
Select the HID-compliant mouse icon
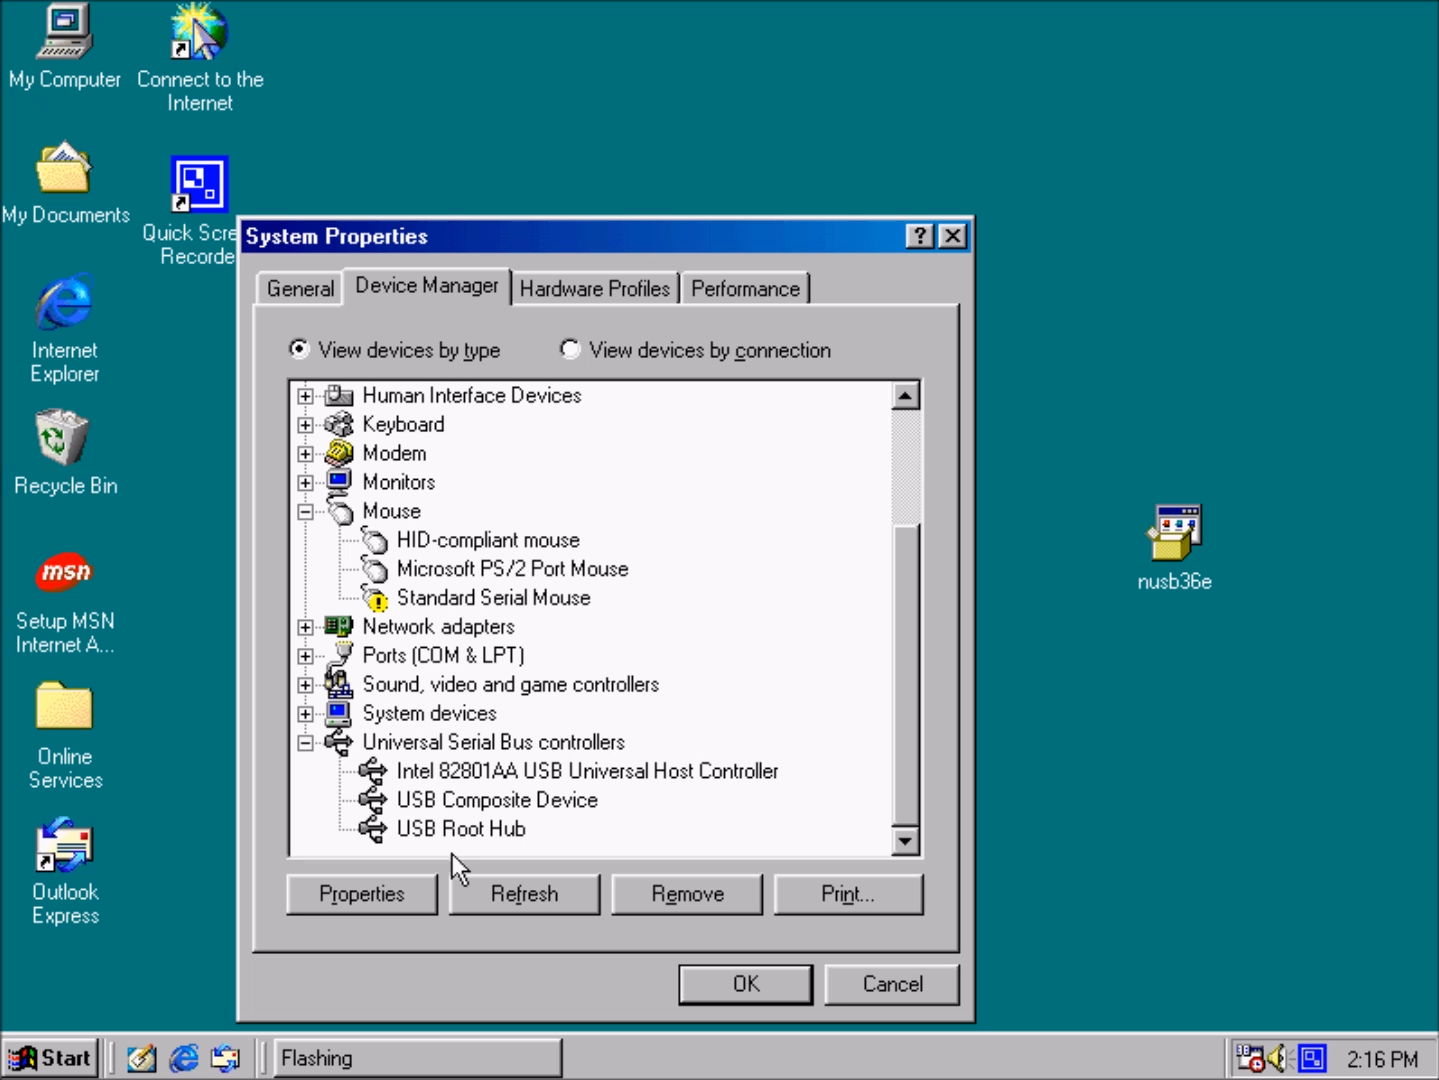click(x=376, y=540)
